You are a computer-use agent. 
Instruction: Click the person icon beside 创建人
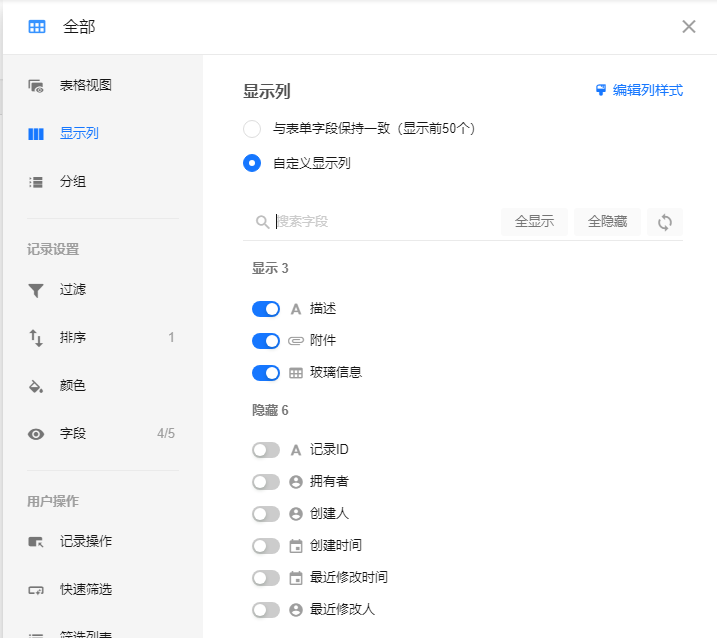pyautogui.click(x=296, y=514)
